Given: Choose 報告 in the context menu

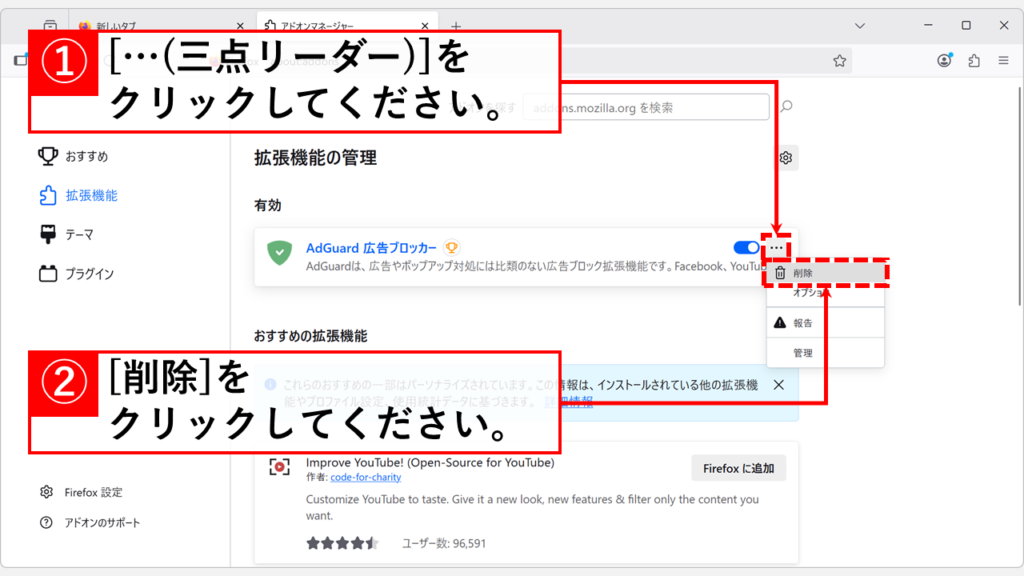Looking at the screenshot, I should (x=825, y=323).
